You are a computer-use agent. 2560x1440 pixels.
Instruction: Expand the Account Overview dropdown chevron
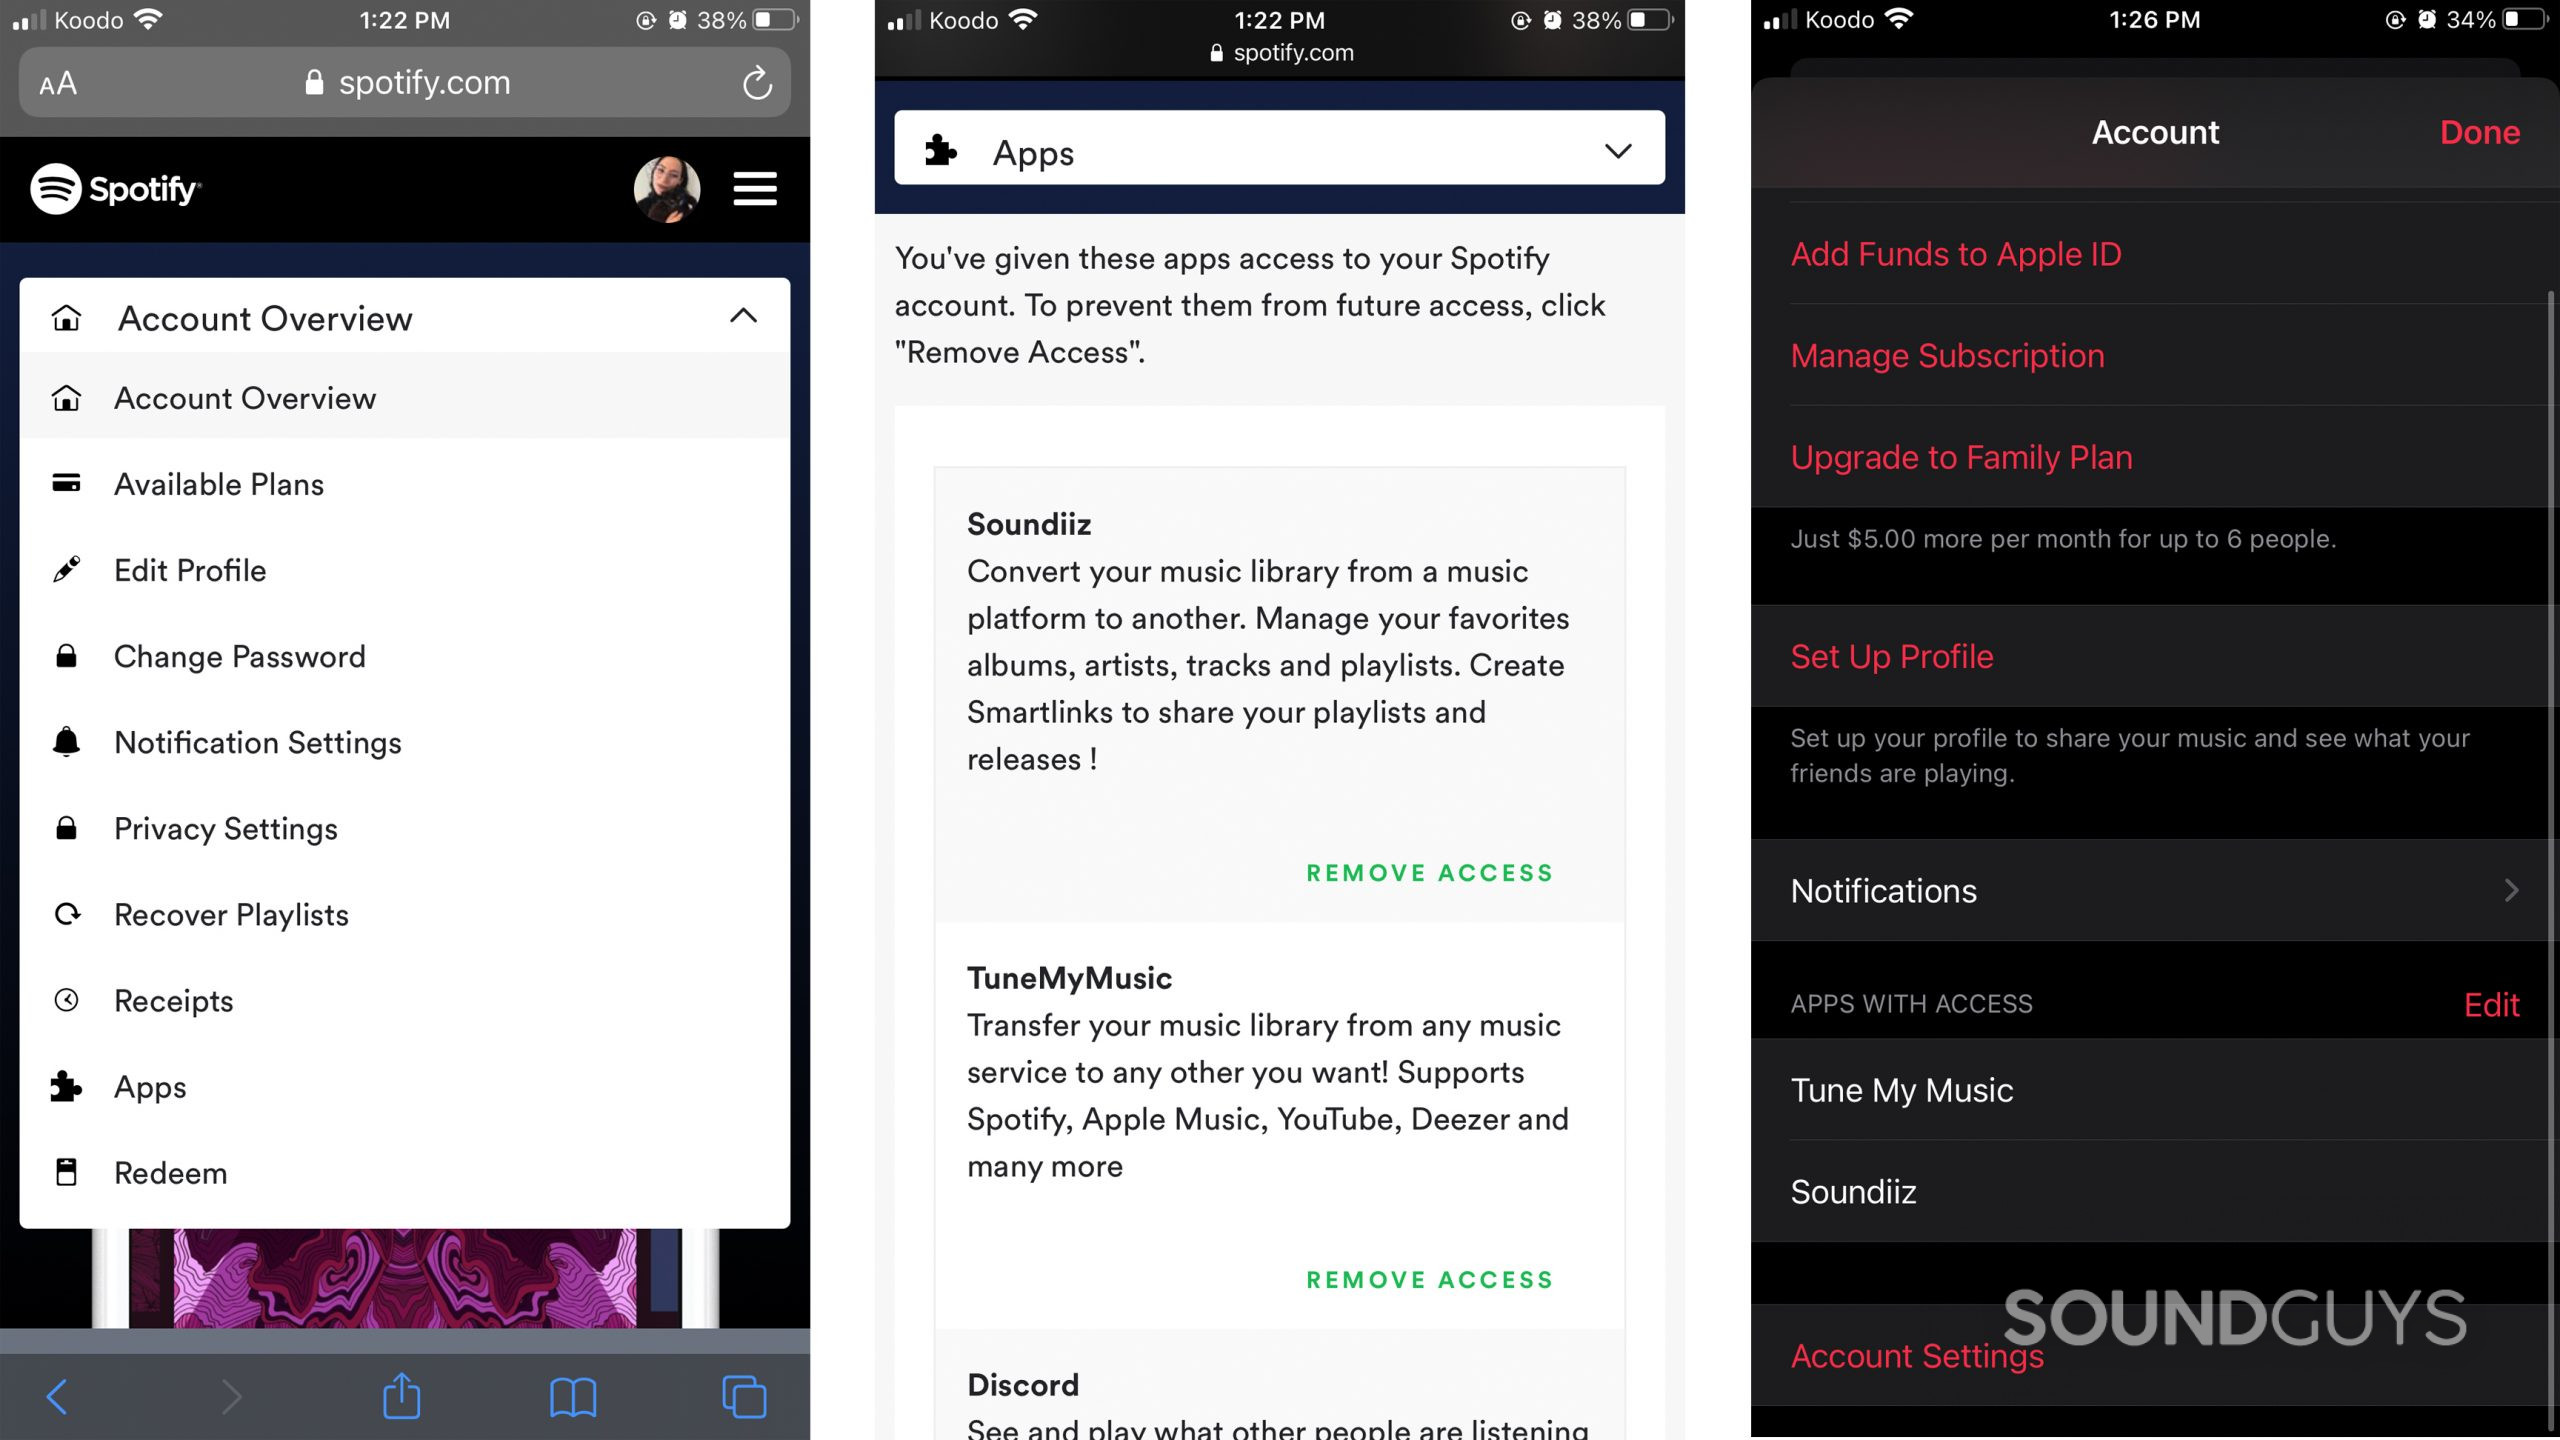tap(742, 316)
